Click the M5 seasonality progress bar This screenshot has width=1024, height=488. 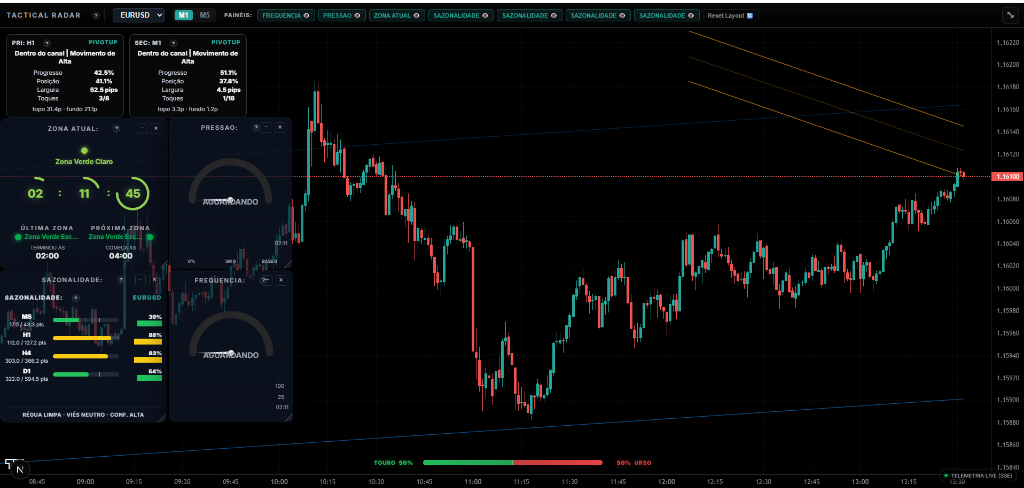click(86, 320)
